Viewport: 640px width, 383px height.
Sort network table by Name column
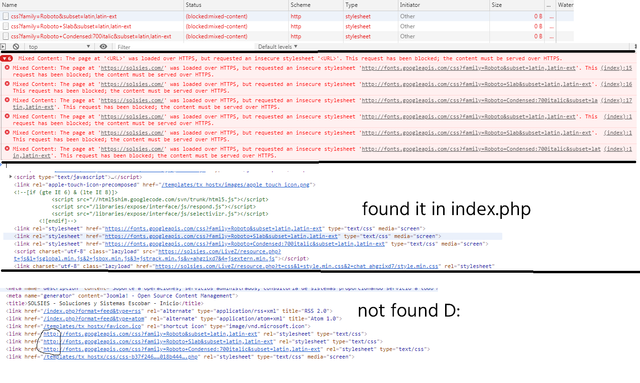point(92,5)
